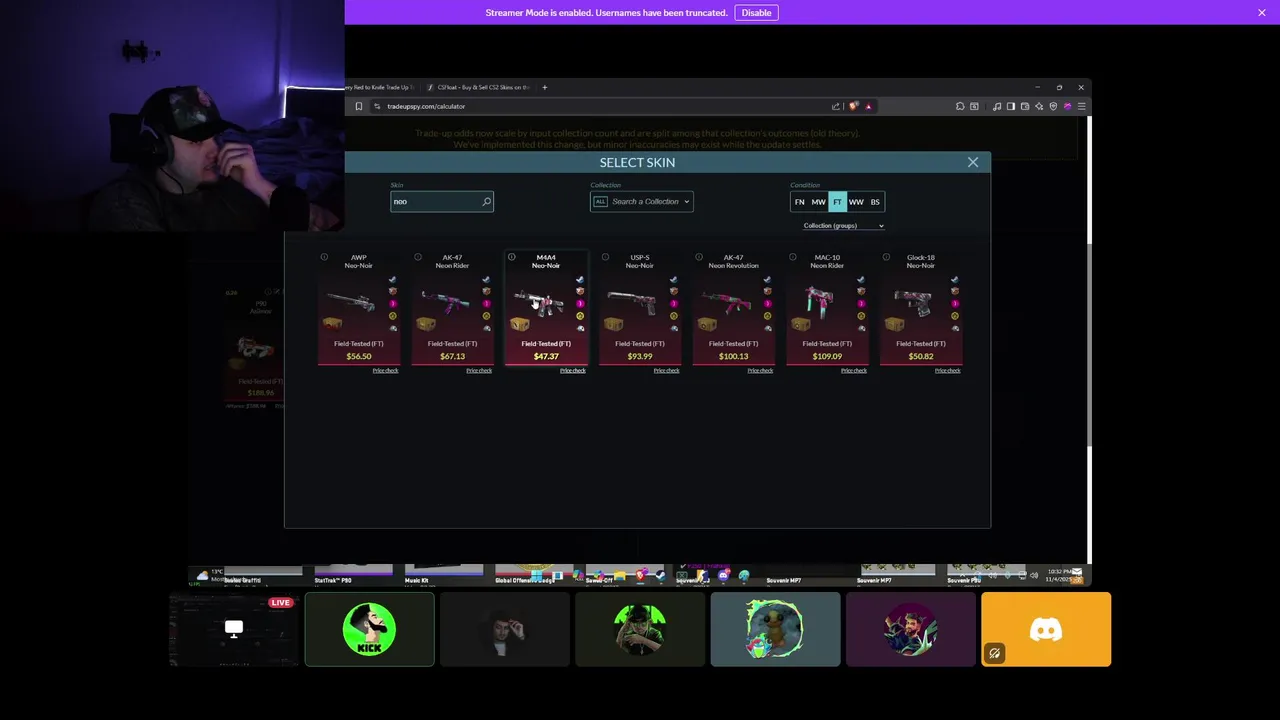The image size is (1280, 720).
Task: Click the bookmark icon left of the address bar
Action: 359,106
